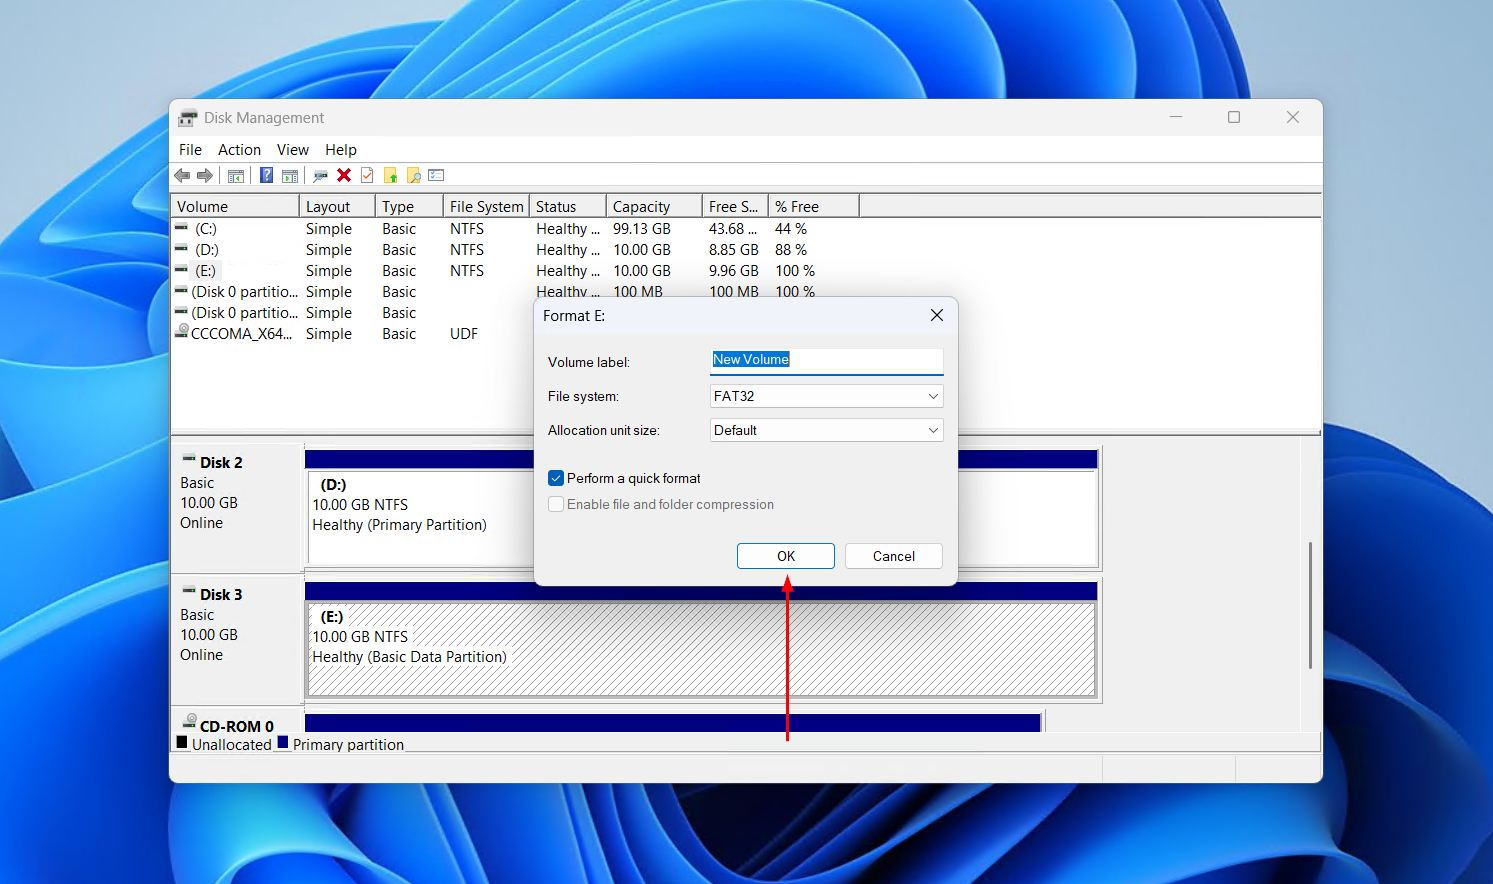This screenshot has height=884, width=1493.
Task: Click the drive icon beside (C:) volume
Action: (x=181, y=228)
